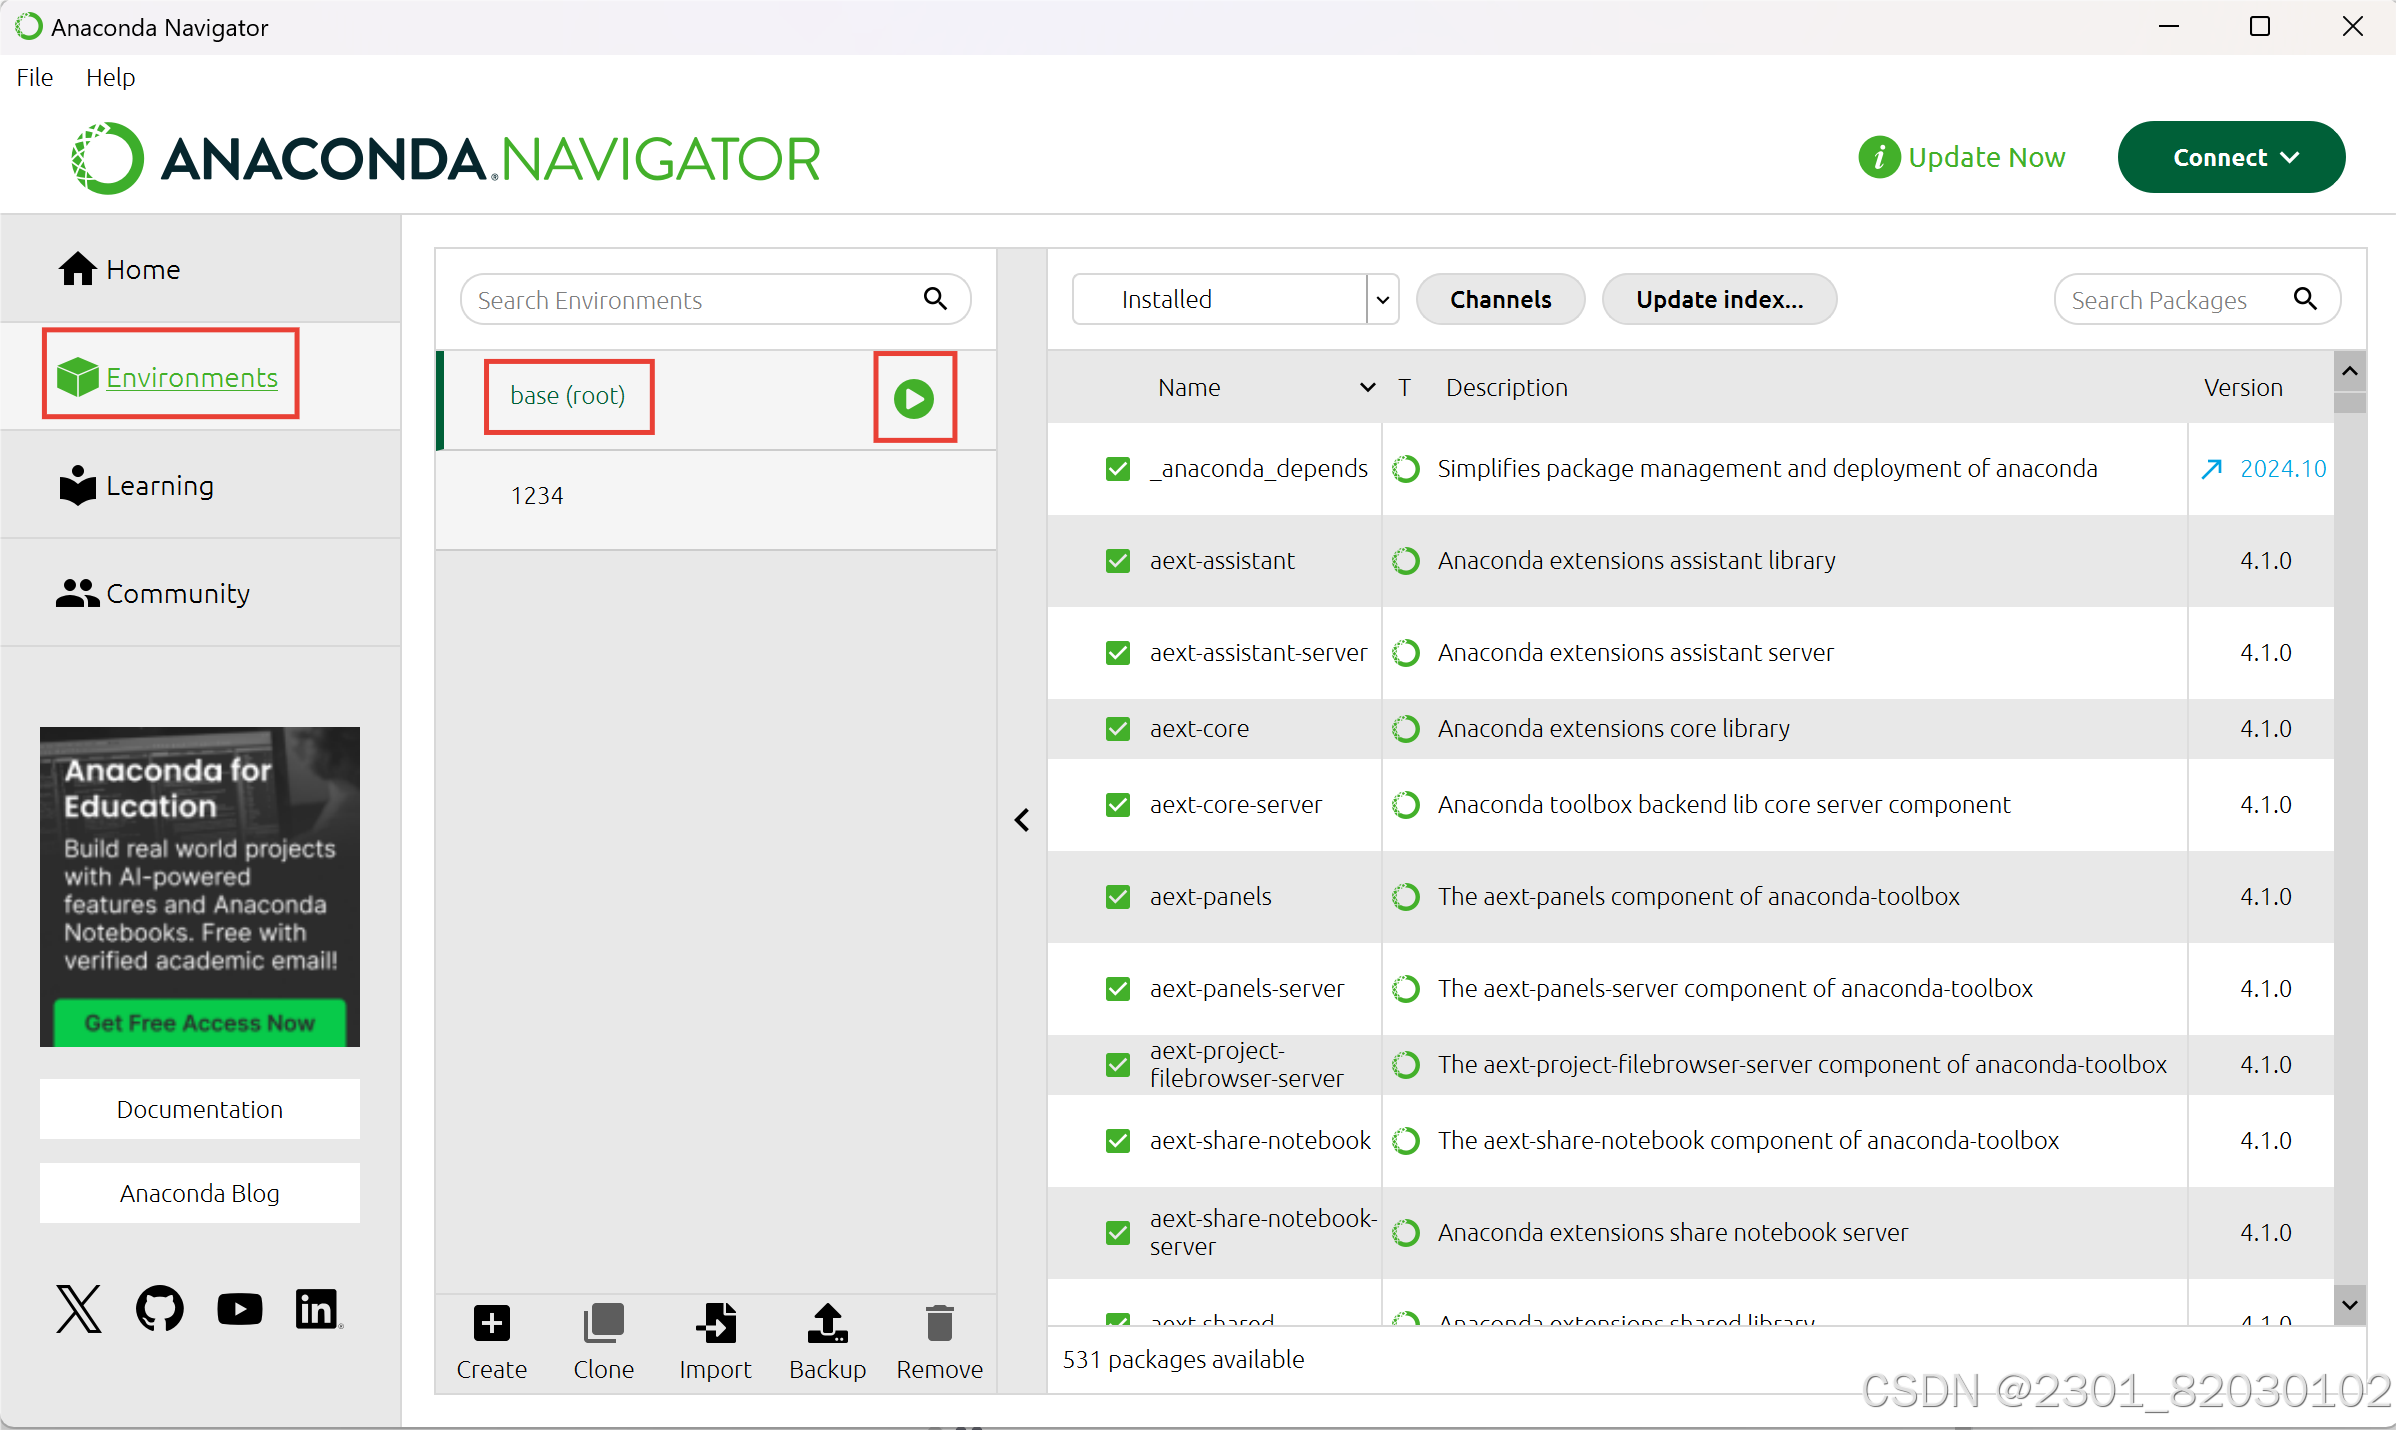Click the Learning reader icon
Viewport: 2396px width, 1430px height.
click(x=77, y=485)
